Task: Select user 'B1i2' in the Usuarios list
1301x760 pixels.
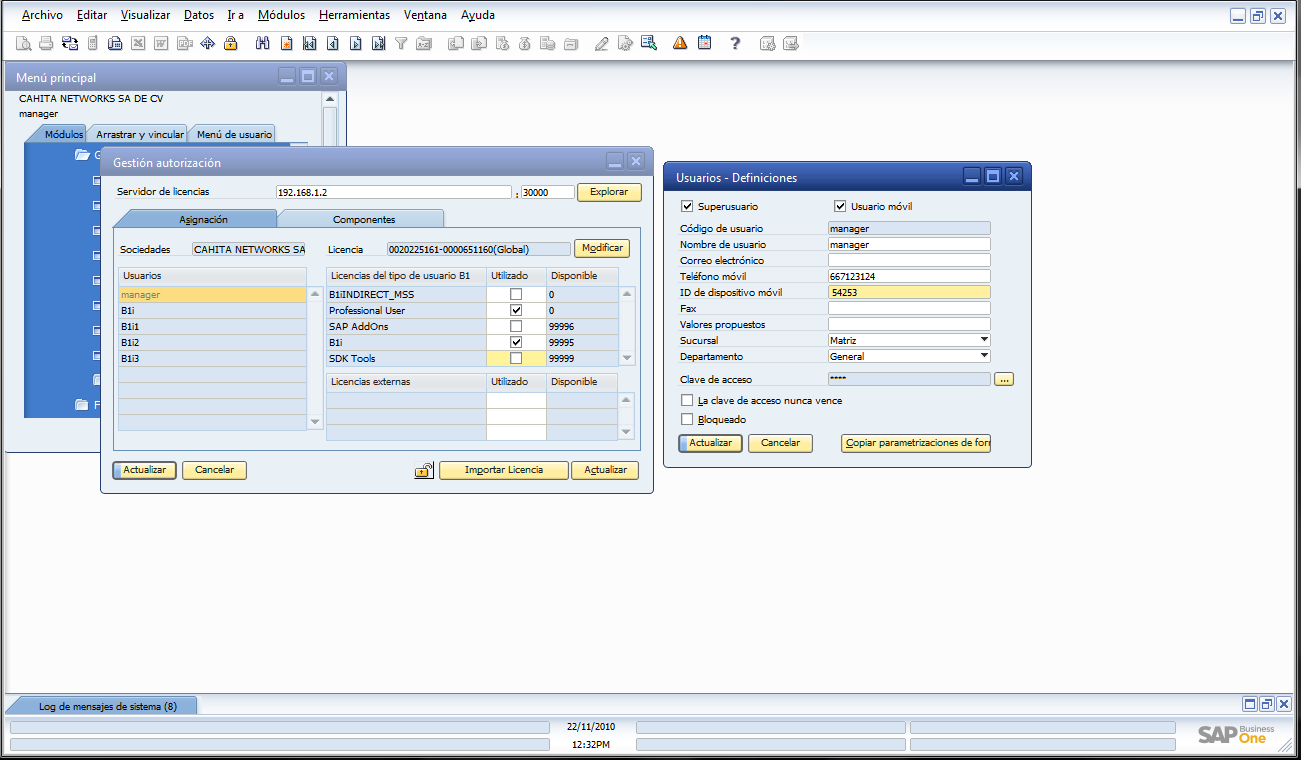Action: pos(212,342)
